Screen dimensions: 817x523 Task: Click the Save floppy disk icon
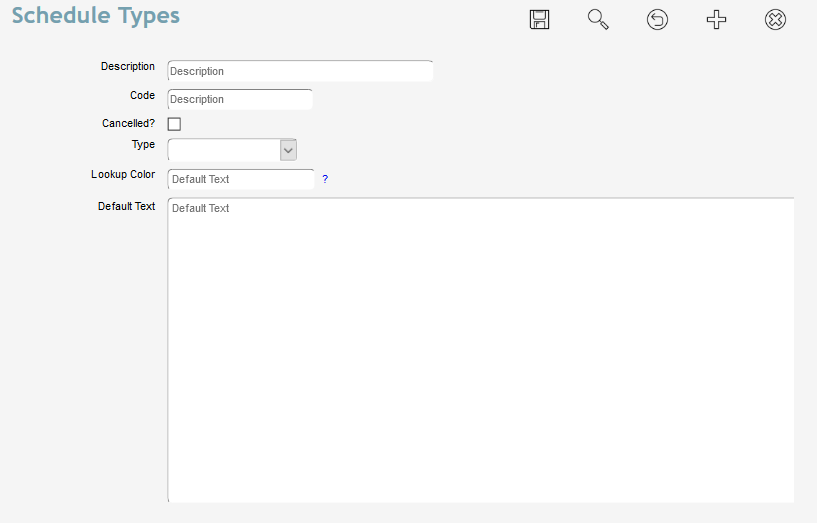(x=540, y=20)
